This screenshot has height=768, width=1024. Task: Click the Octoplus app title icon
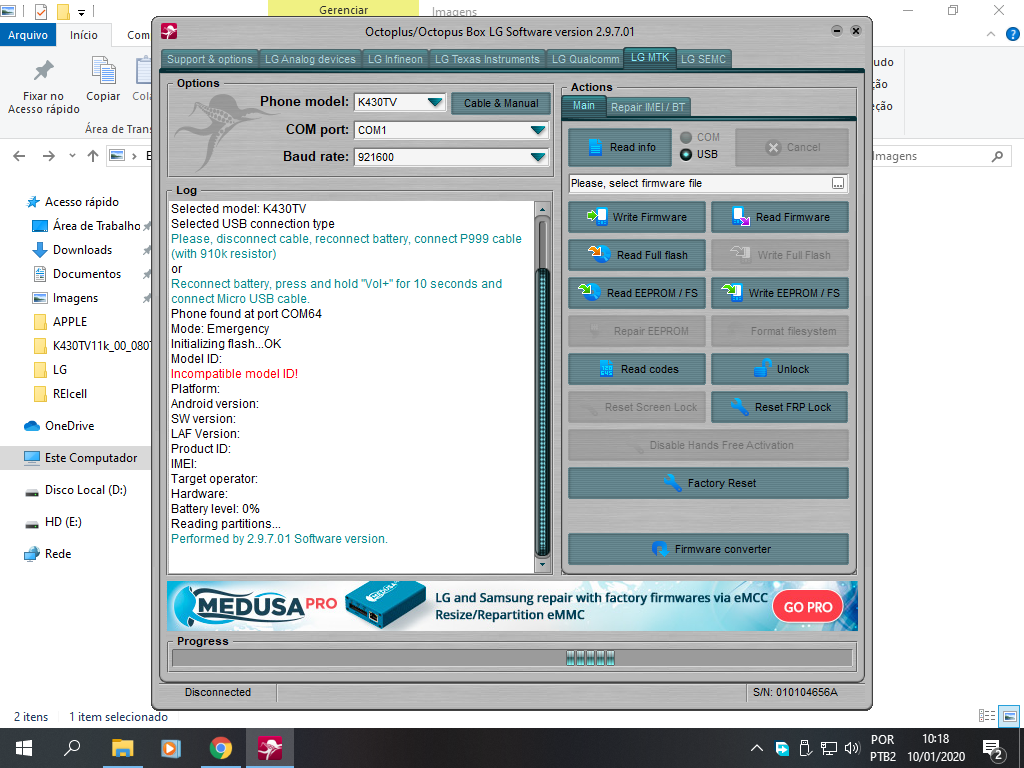point(169,31)
